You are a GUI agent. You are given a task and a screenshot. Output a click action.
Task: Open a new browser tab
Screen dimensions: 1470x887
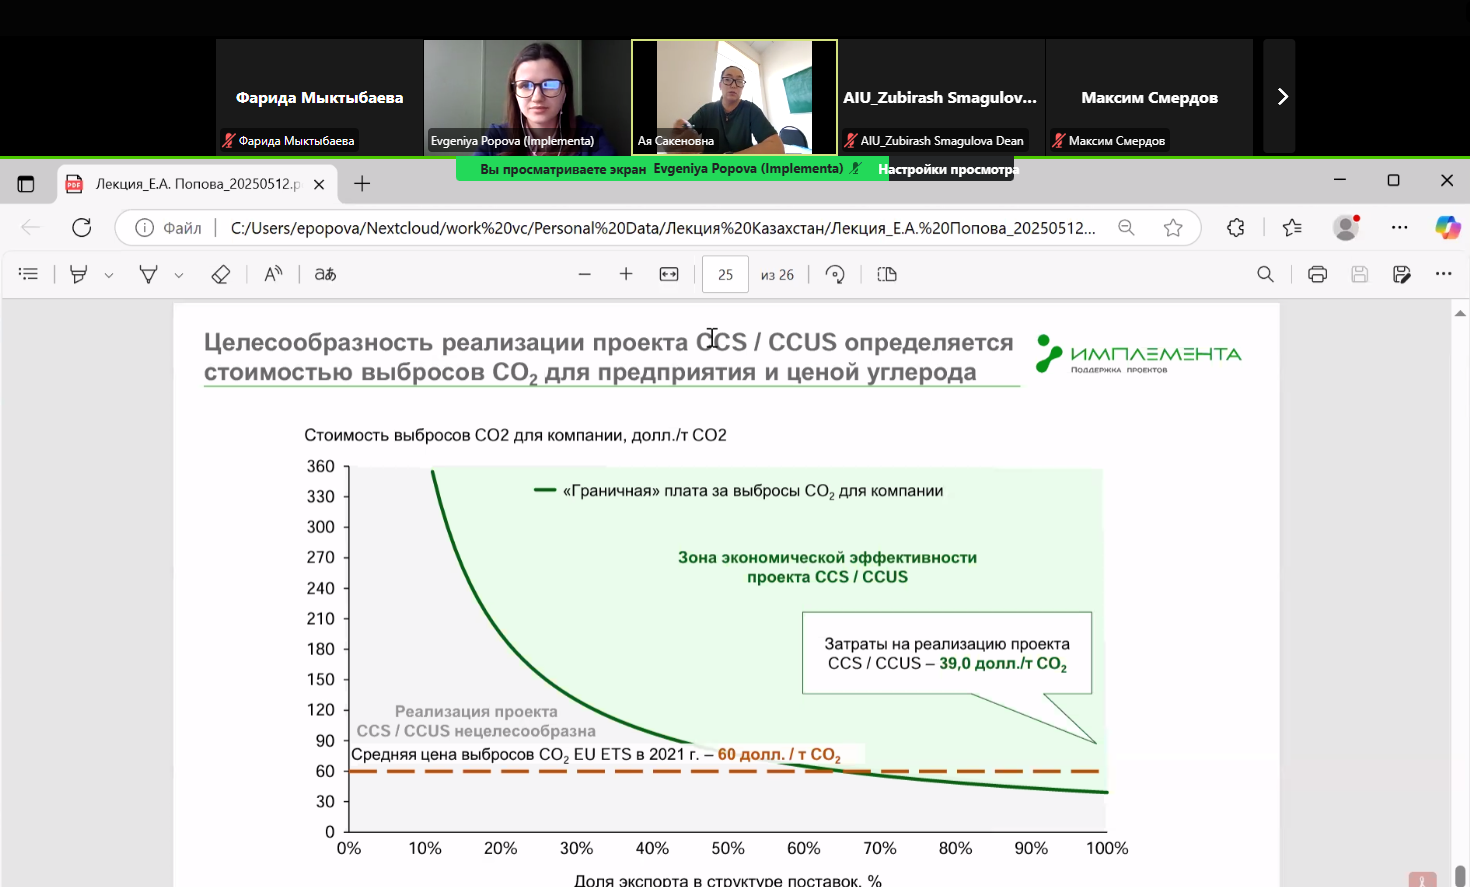click(362, 184)
